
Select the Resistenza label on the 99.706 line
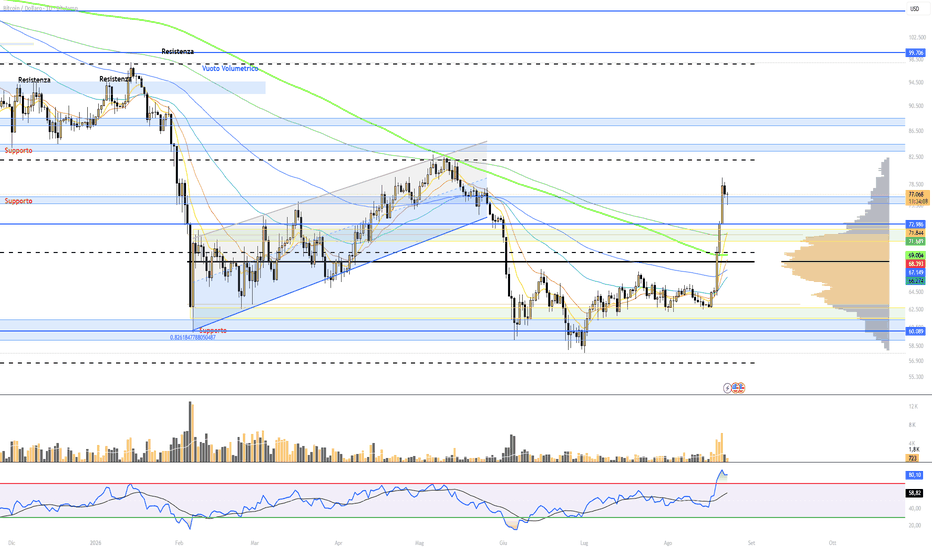tap(177, 52)
